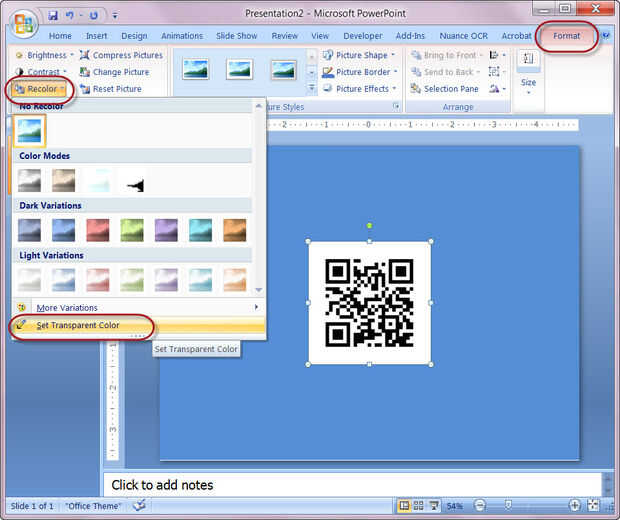Image resolution: width=620 pixels, height=520 pixels.
Task: Open the Nuance OCR tab
Action: click(x=463, y=36)
